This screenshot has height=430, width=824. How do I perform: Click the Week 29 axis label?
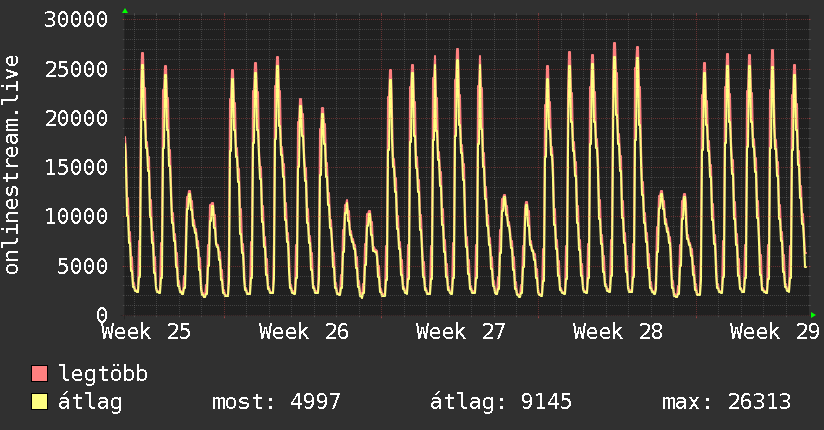coord(775,332)
